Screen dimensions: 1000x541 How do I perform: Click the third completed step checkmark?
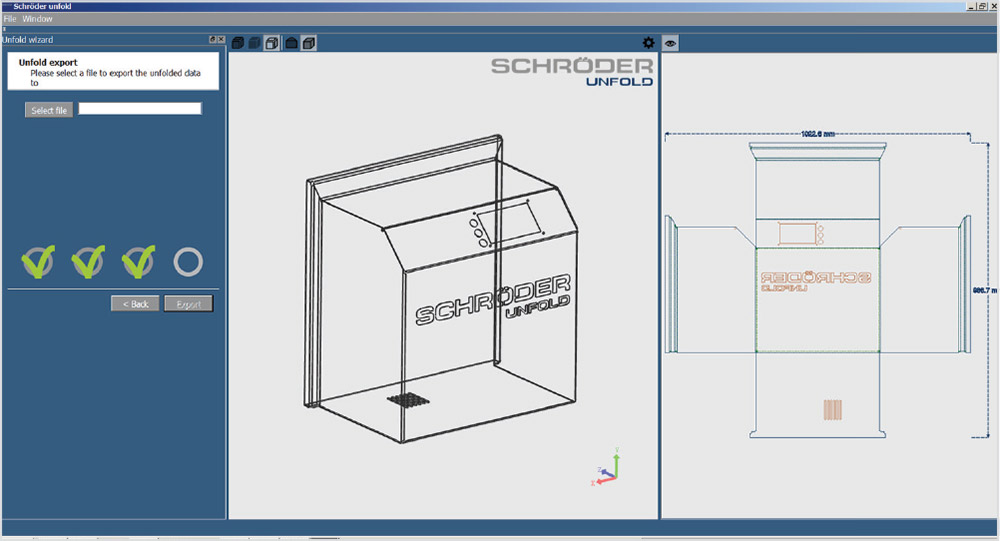[138, 262]
